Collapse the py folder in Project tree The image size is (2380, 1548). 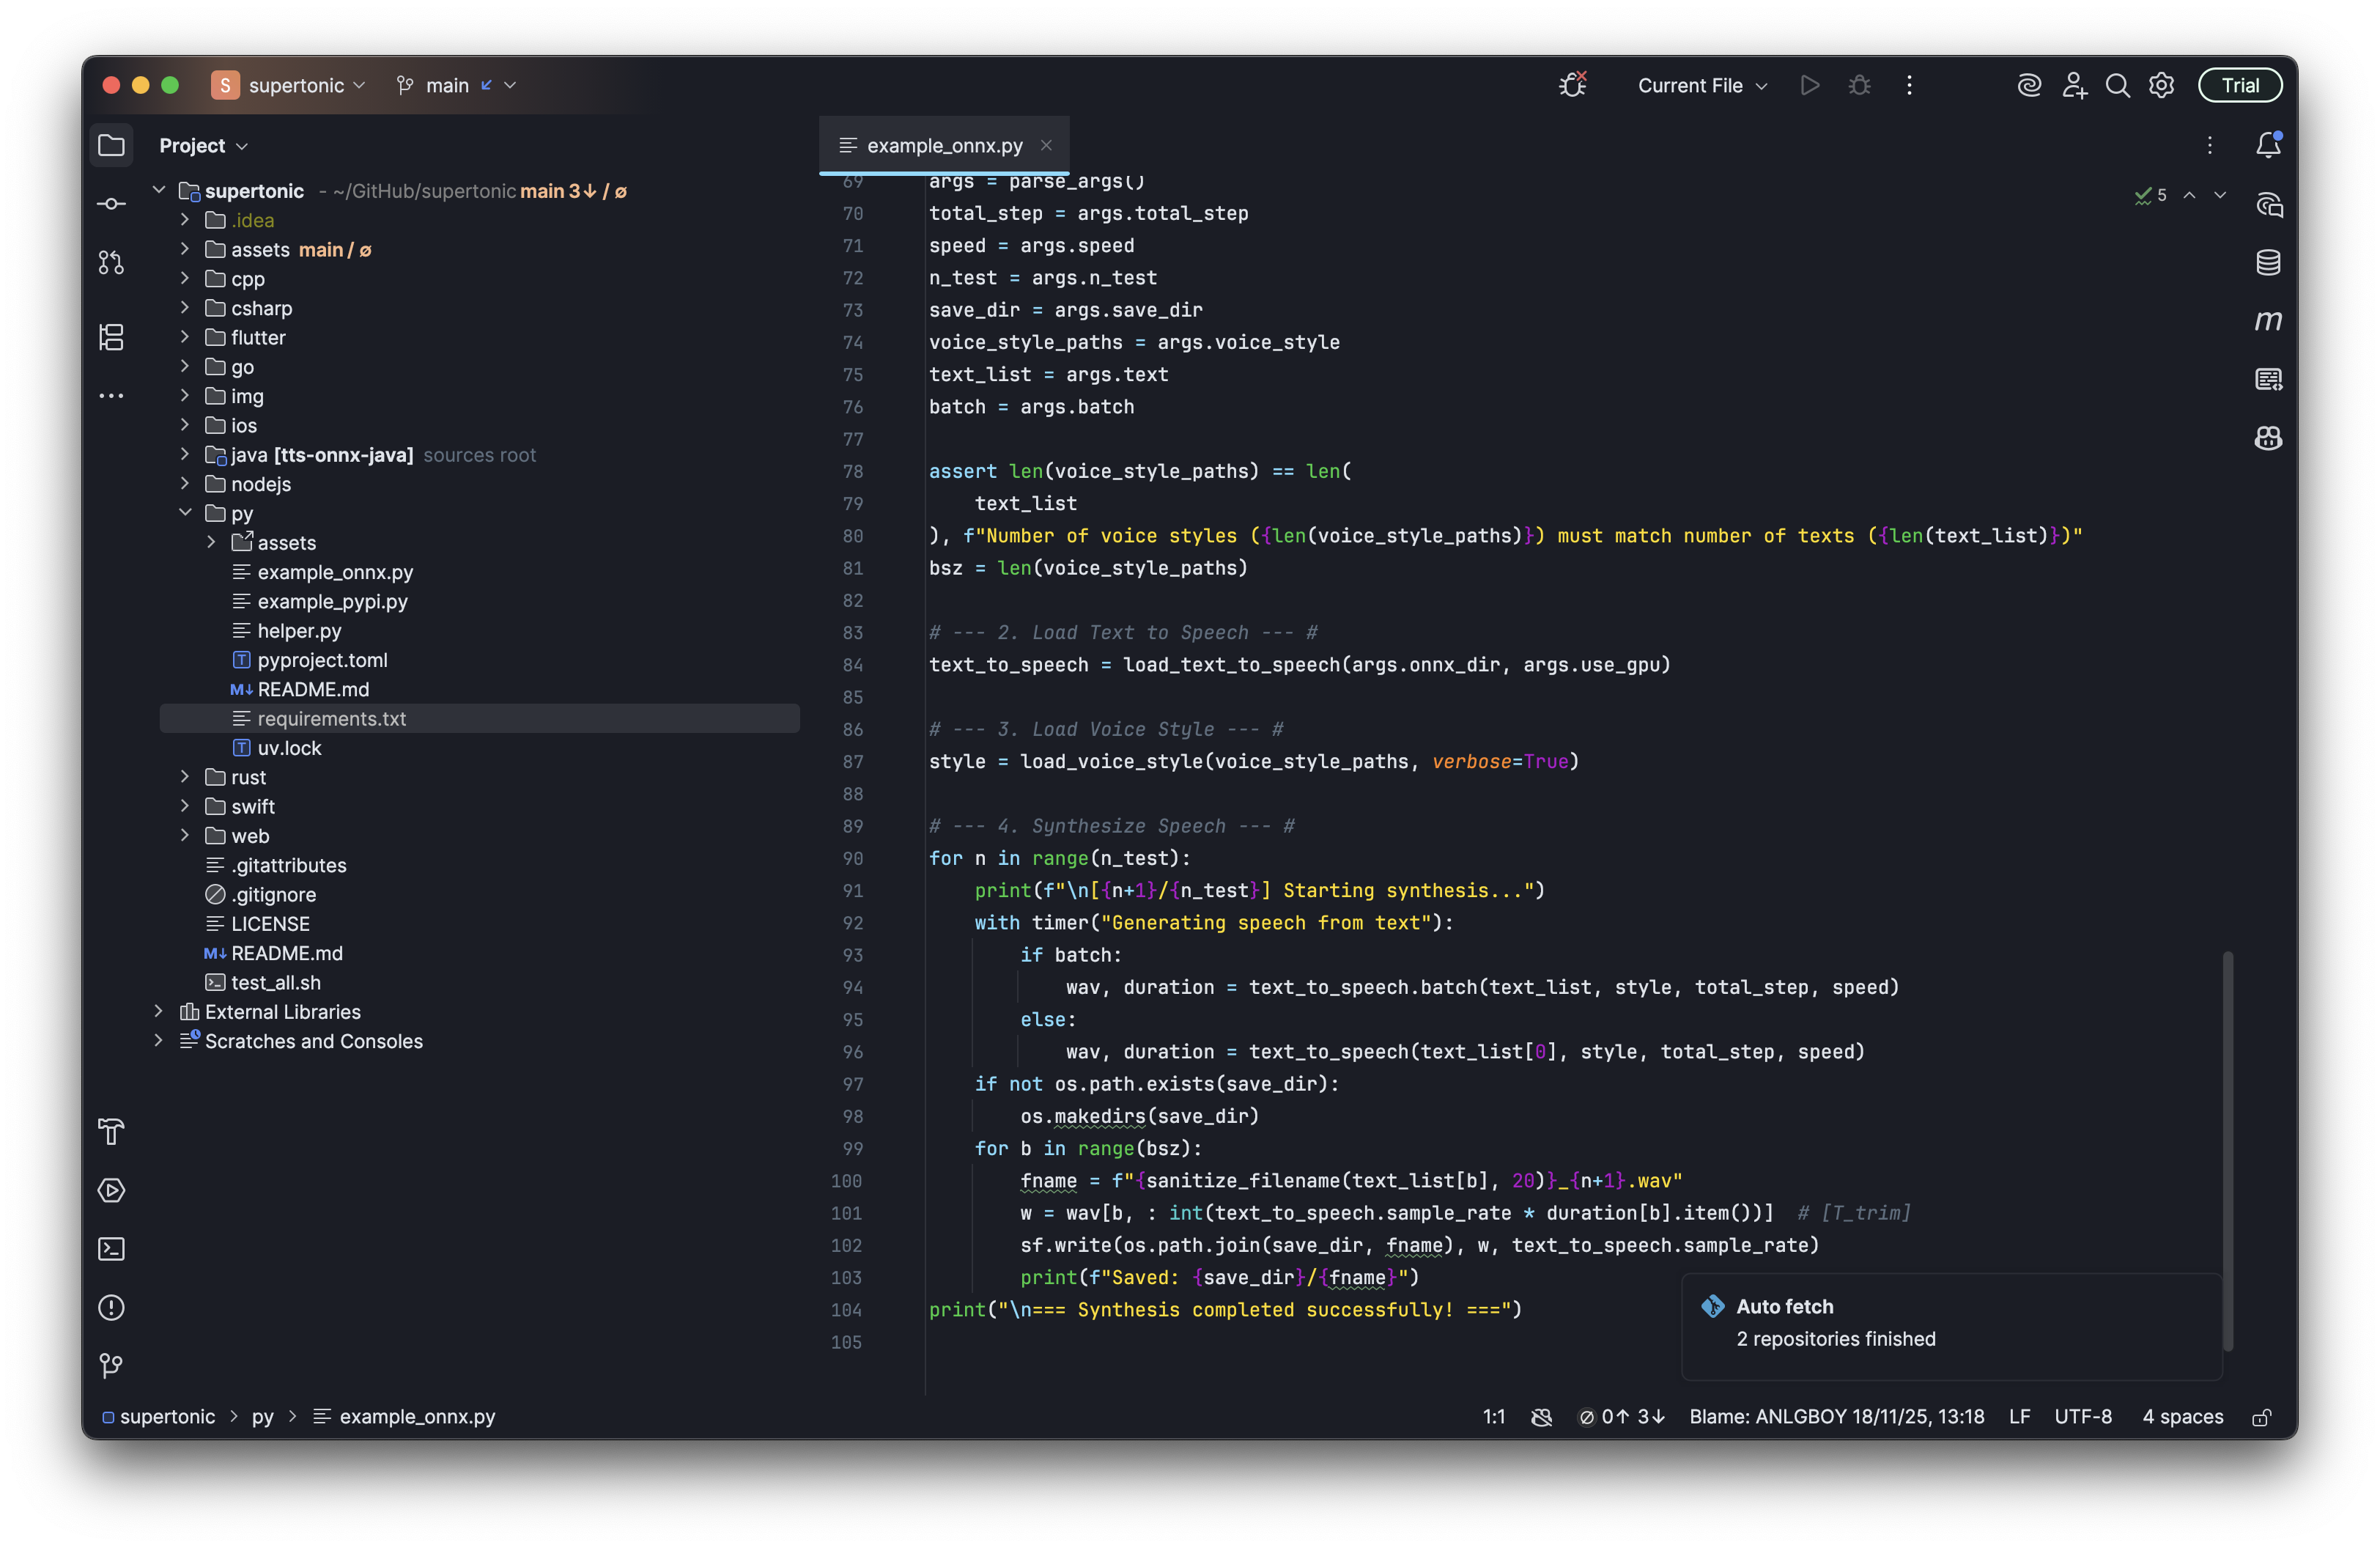(x=185, y=513)
